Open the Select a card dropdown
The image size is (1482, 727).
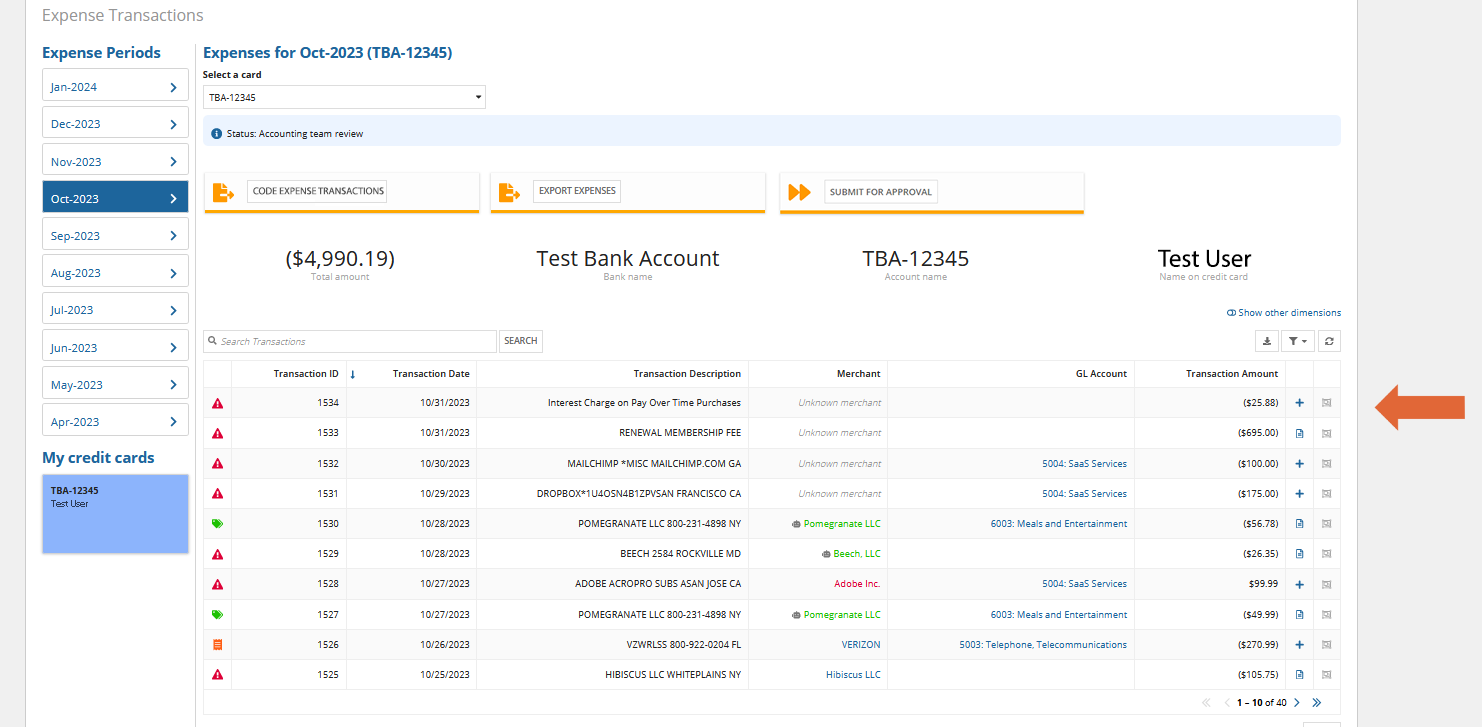[344, 97]
